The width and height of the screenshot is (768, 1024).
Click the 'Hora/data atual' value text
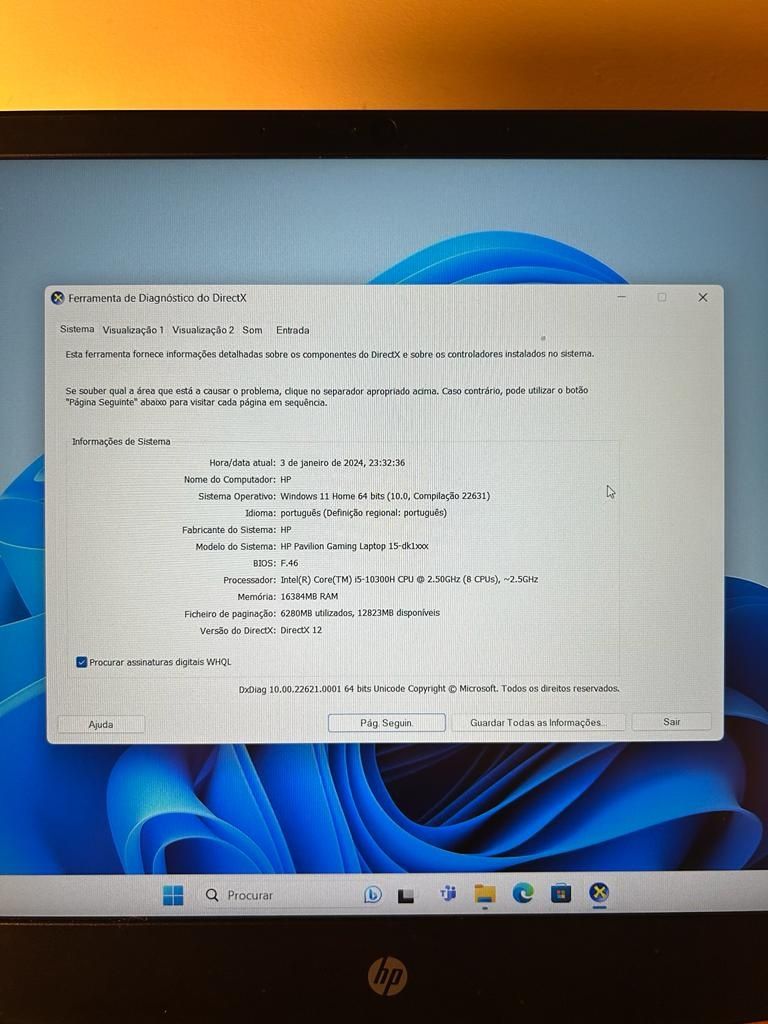(342, 463)
